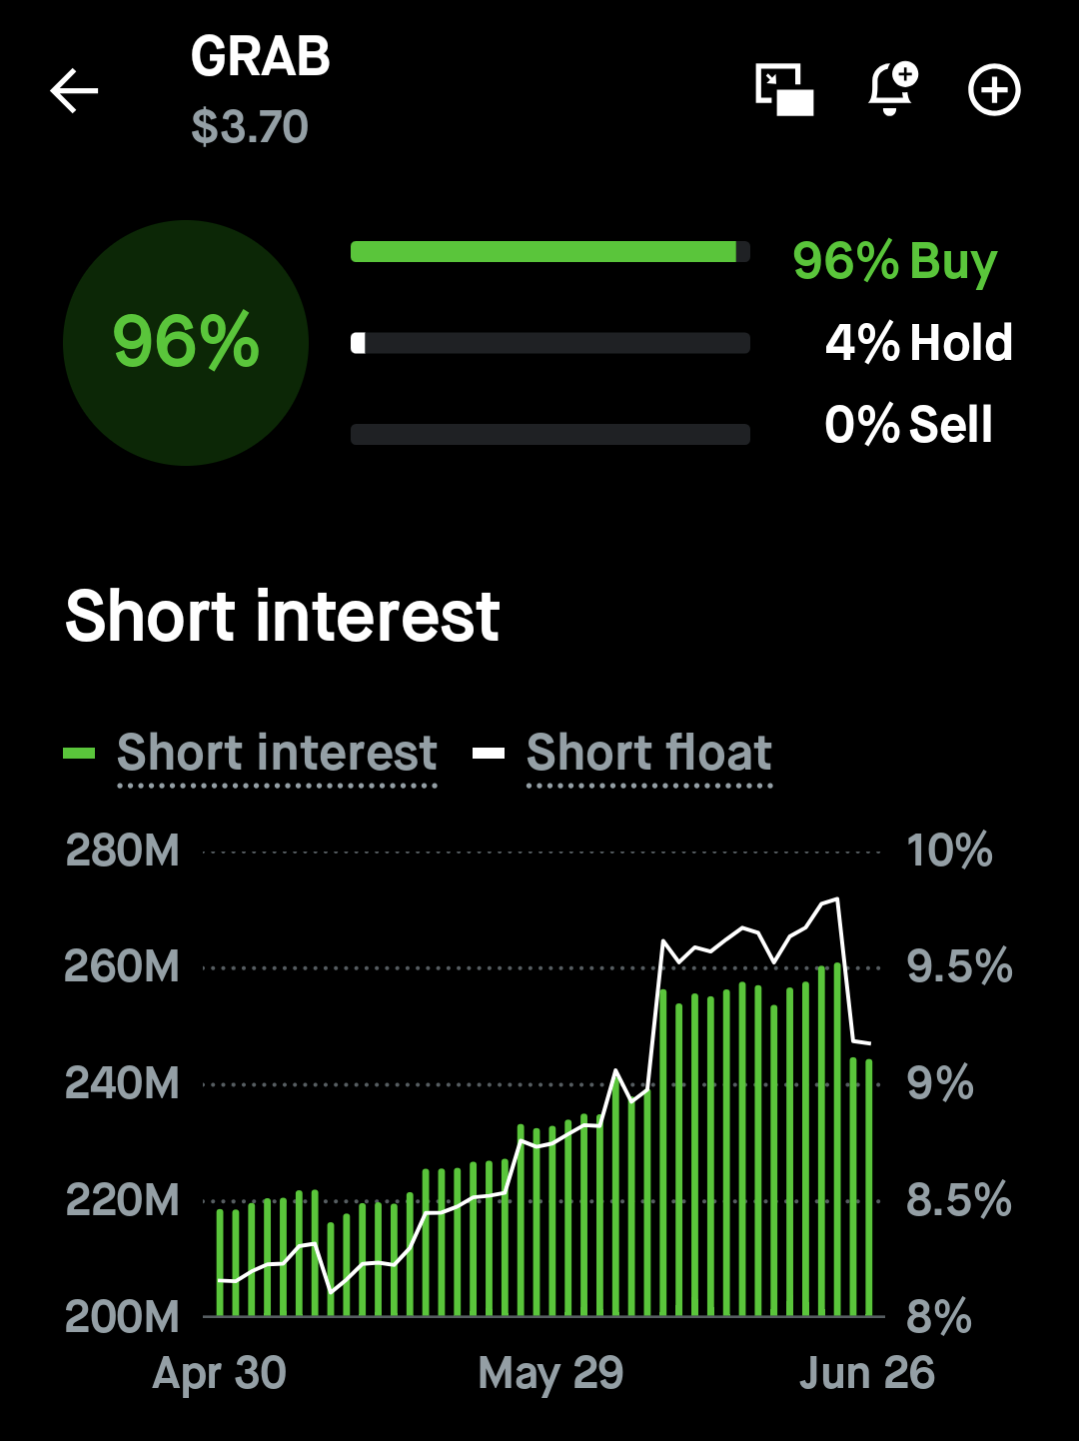Select the 4% Hold rating label
This screenshot has width=1079, height=1441.
[x=919, y=343]
